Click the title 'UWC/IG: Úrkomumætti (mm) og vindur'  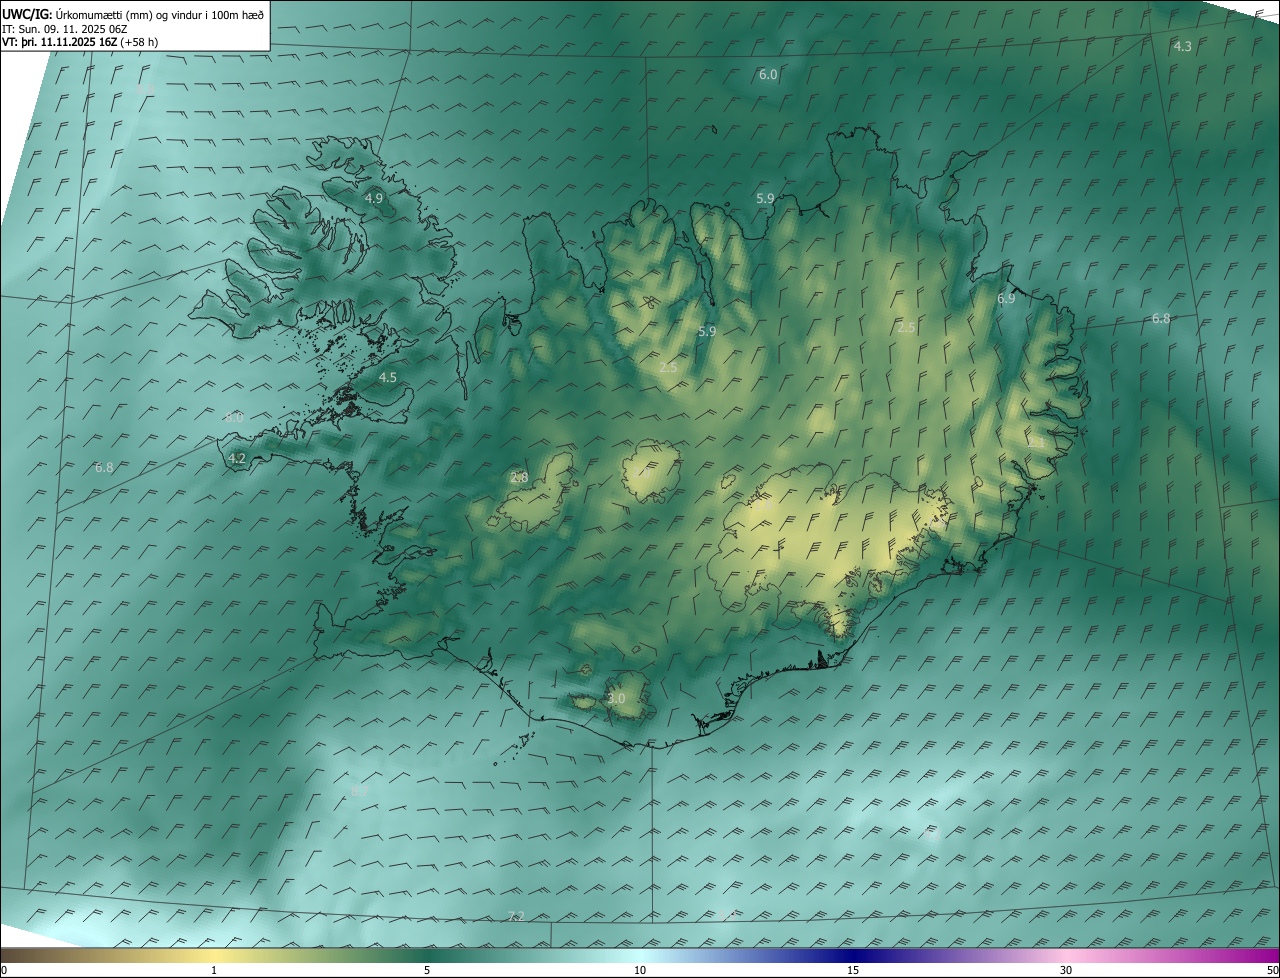coord(133,14)
